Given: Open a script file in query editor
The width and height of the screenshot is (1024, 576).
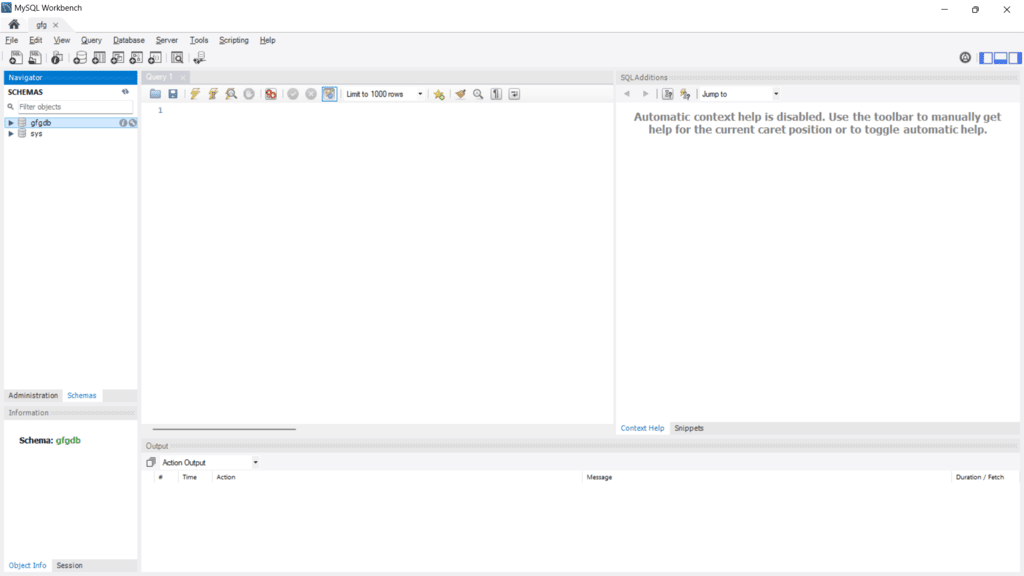Looking at the screenshot, I should click(155, 94).
